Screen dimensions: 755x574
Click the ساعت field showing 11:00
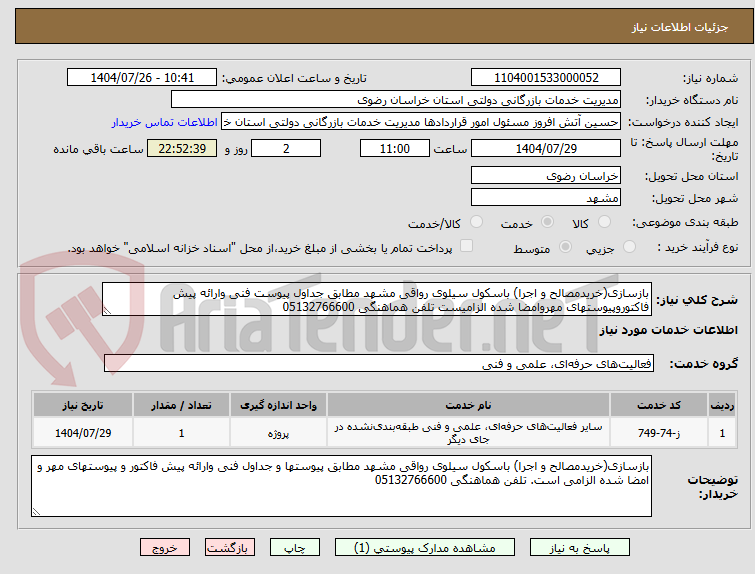395,148
